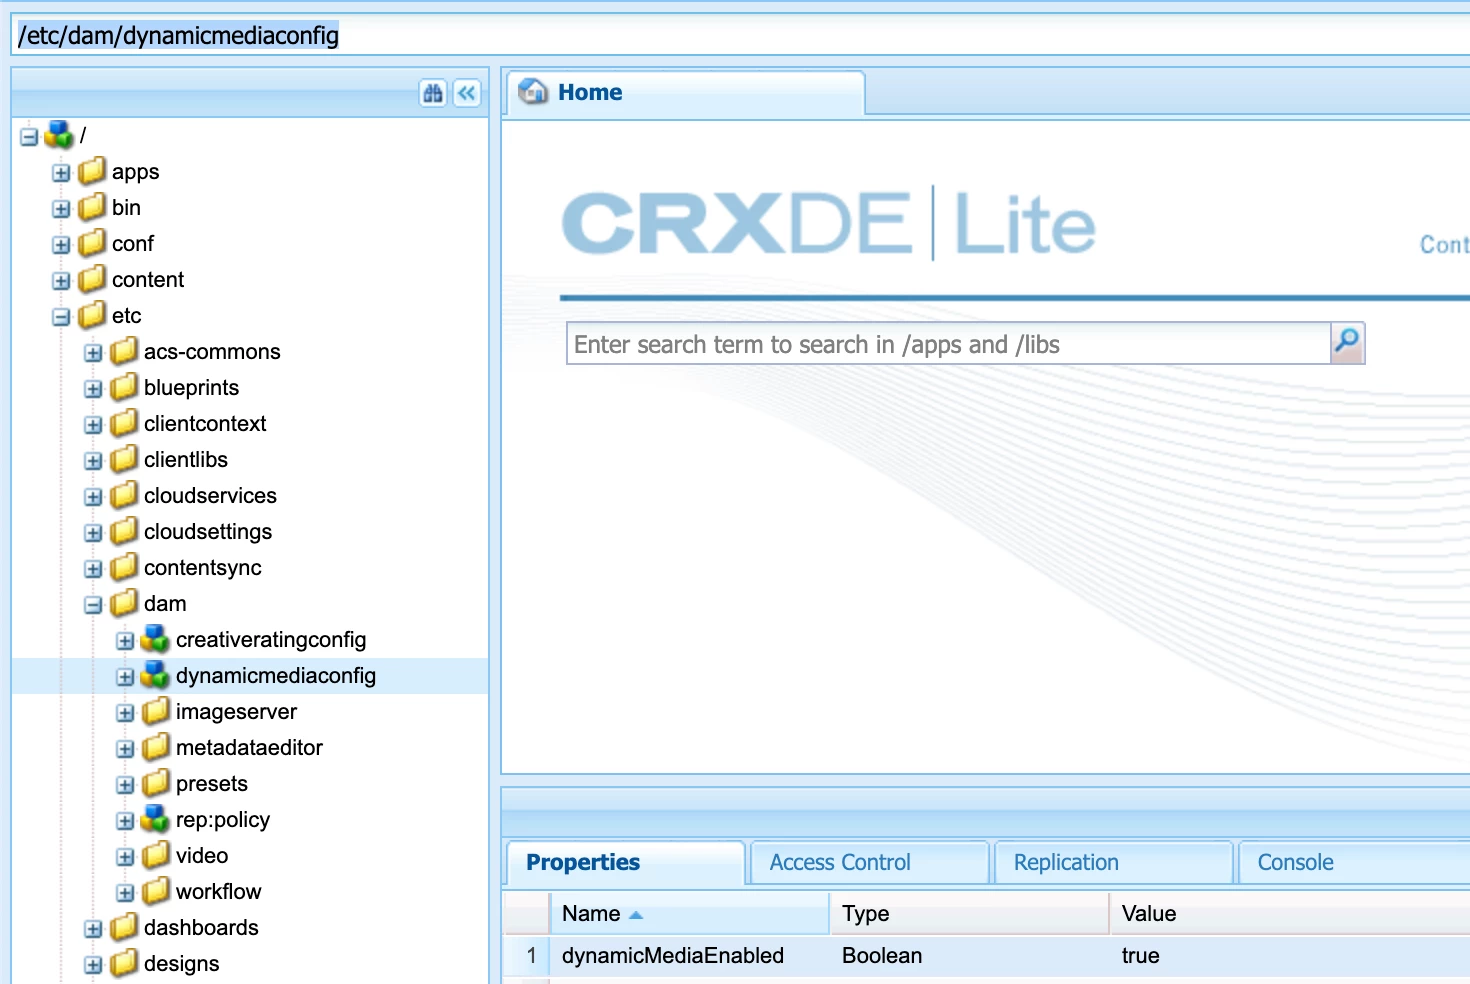This screenshot has width=1470, height=984.
Task: Switch to the Home tab
Action: 685,93
